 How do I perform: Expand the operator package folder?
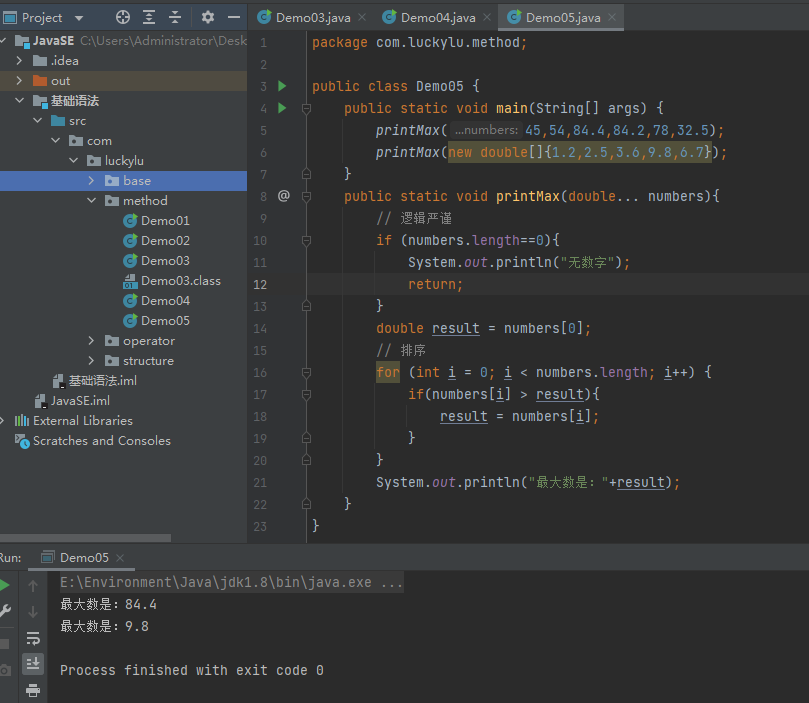[91, 341]
